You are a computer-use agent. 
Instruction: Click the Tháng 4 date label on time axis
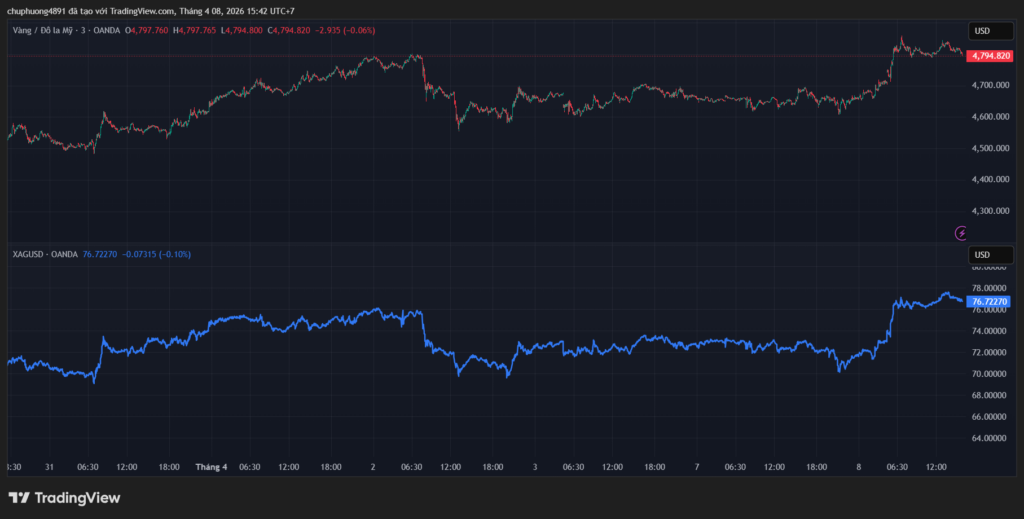(211, 466)
